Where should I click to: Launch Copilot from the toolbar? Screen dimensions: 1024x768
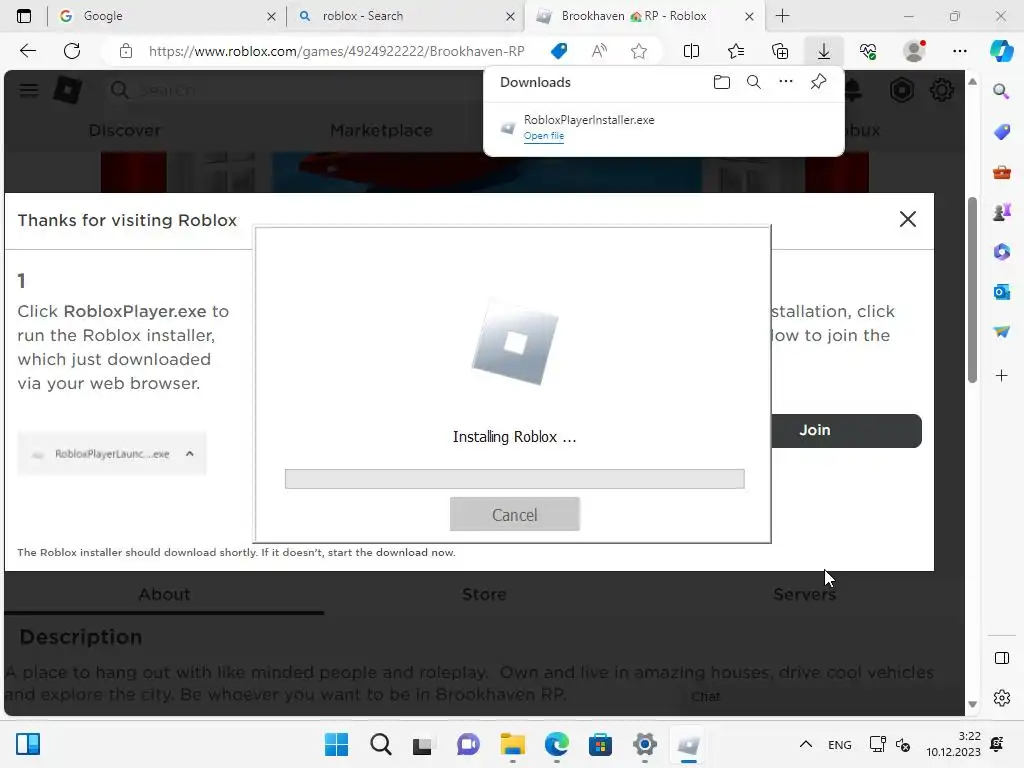(x=1001, y=51)
